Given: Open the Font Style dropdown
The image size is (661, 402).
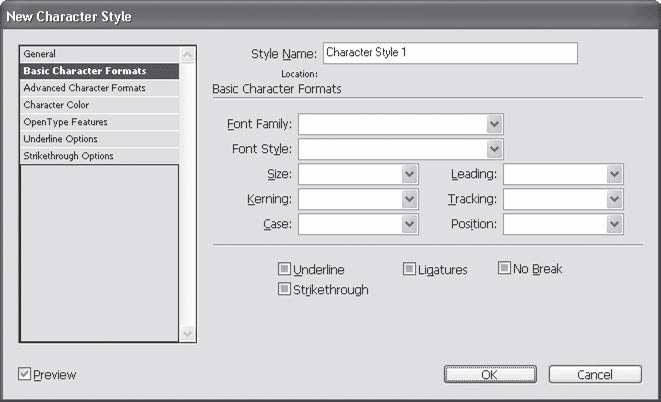Looking at the screenshot, I should [494, 149].
